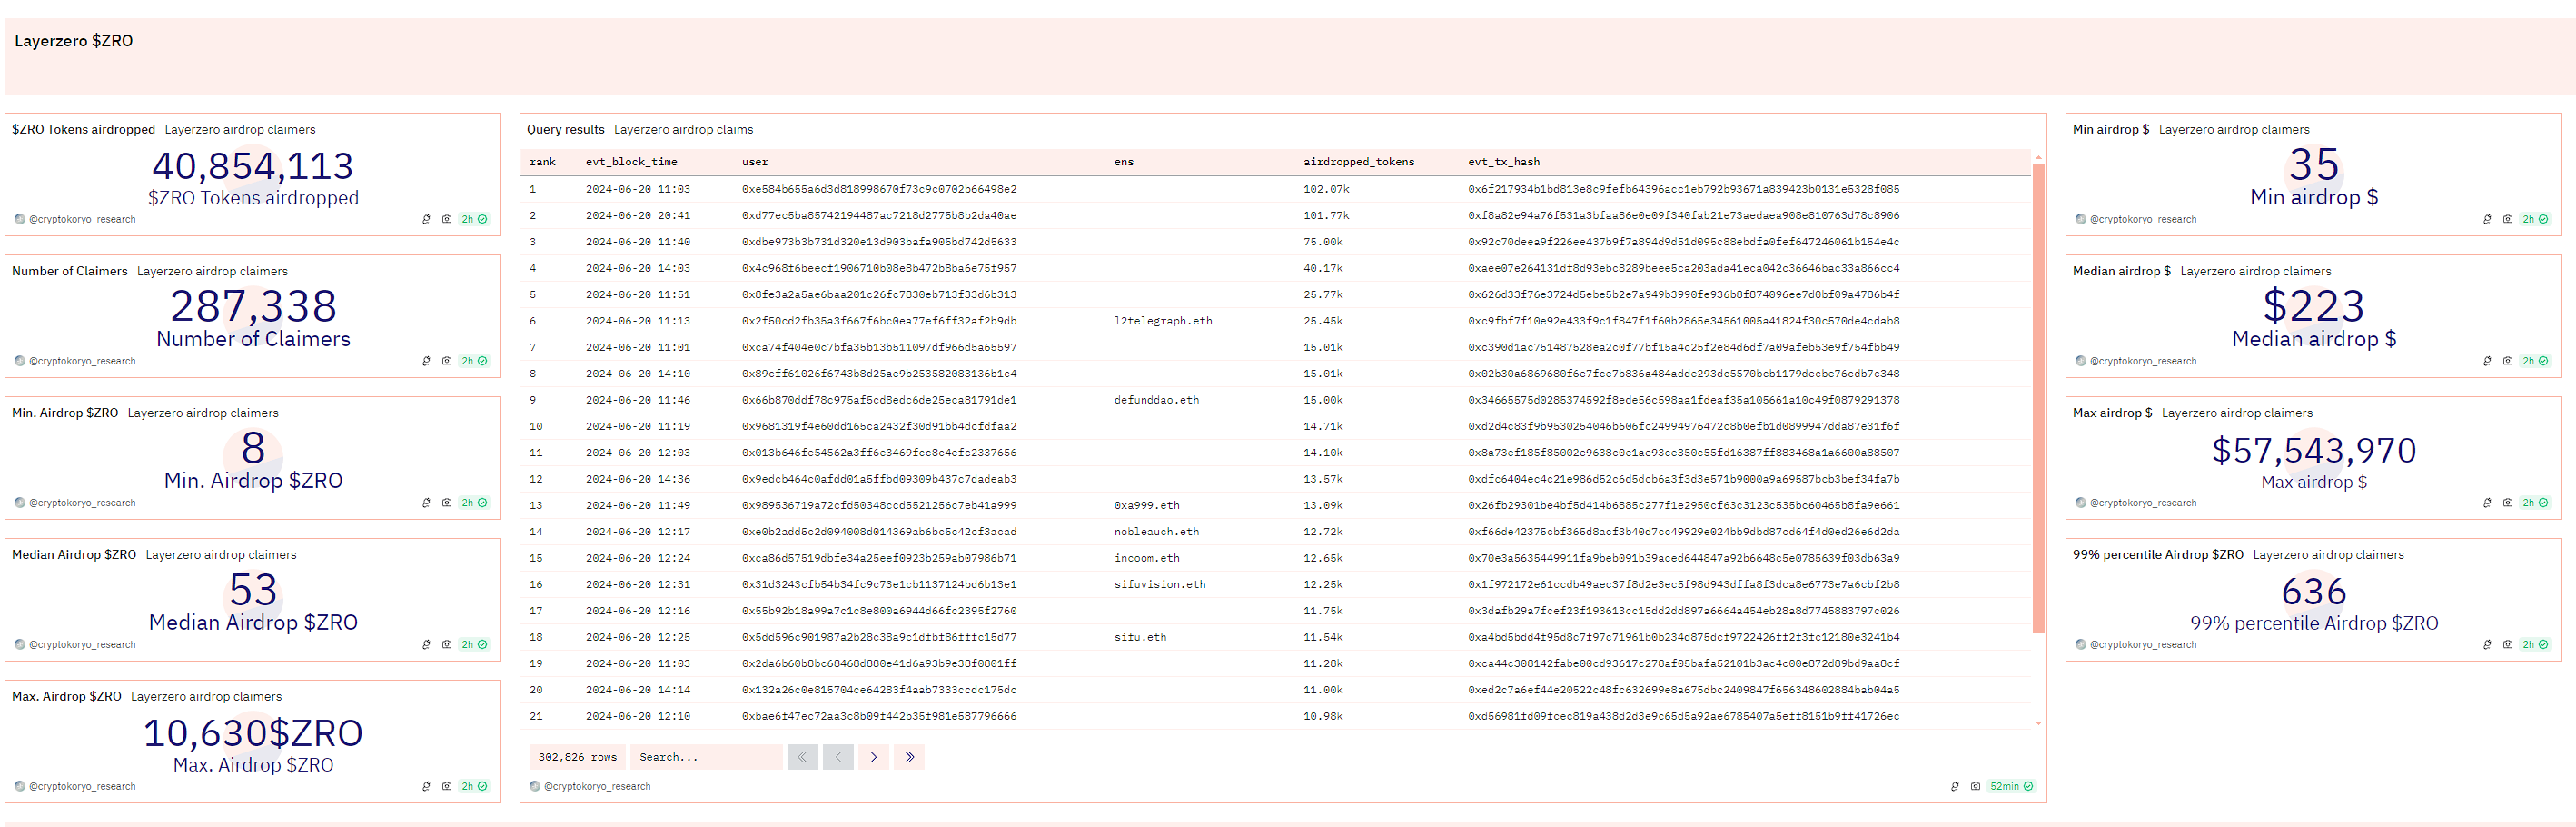Go to previous page of query results
The image size is (2576, 827).
coord(838,757)
